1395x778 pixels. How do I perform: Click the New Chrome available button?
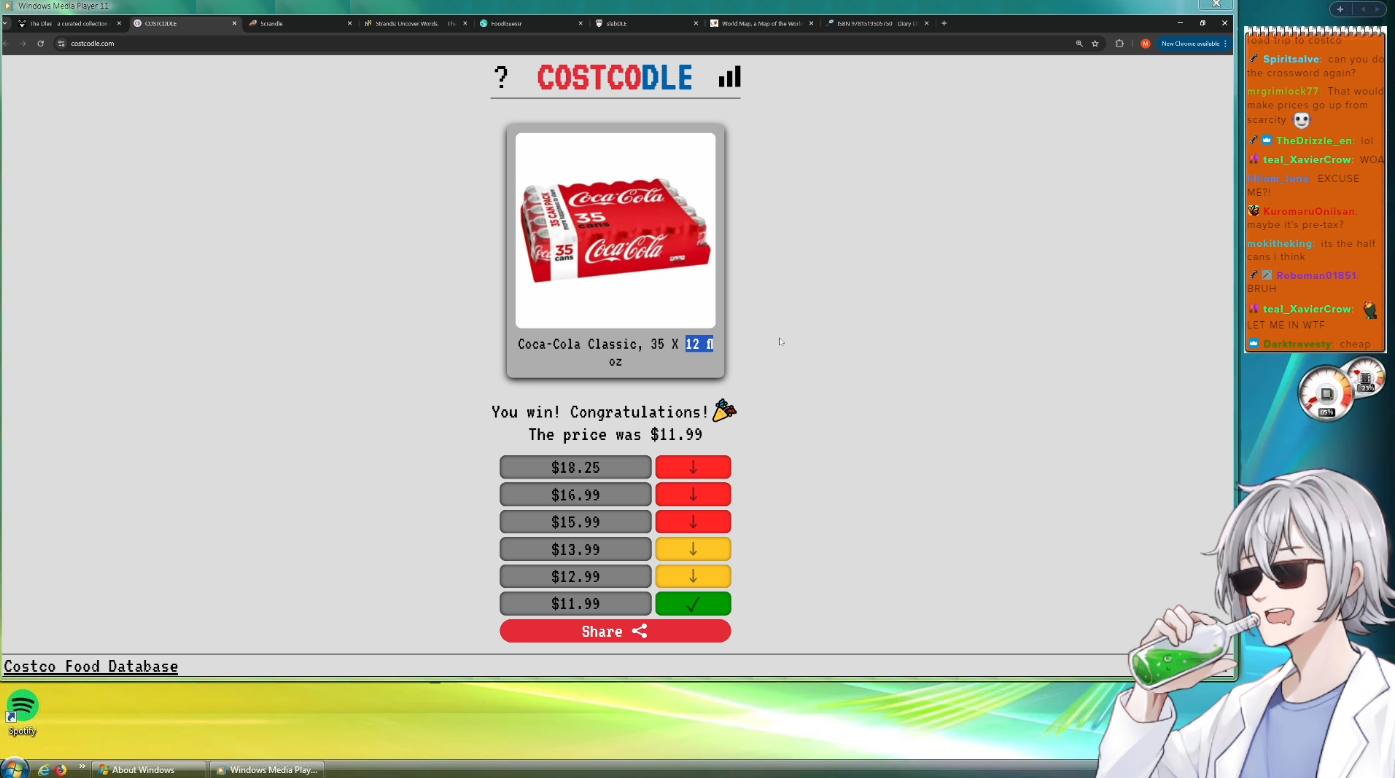click(1192, 43)
